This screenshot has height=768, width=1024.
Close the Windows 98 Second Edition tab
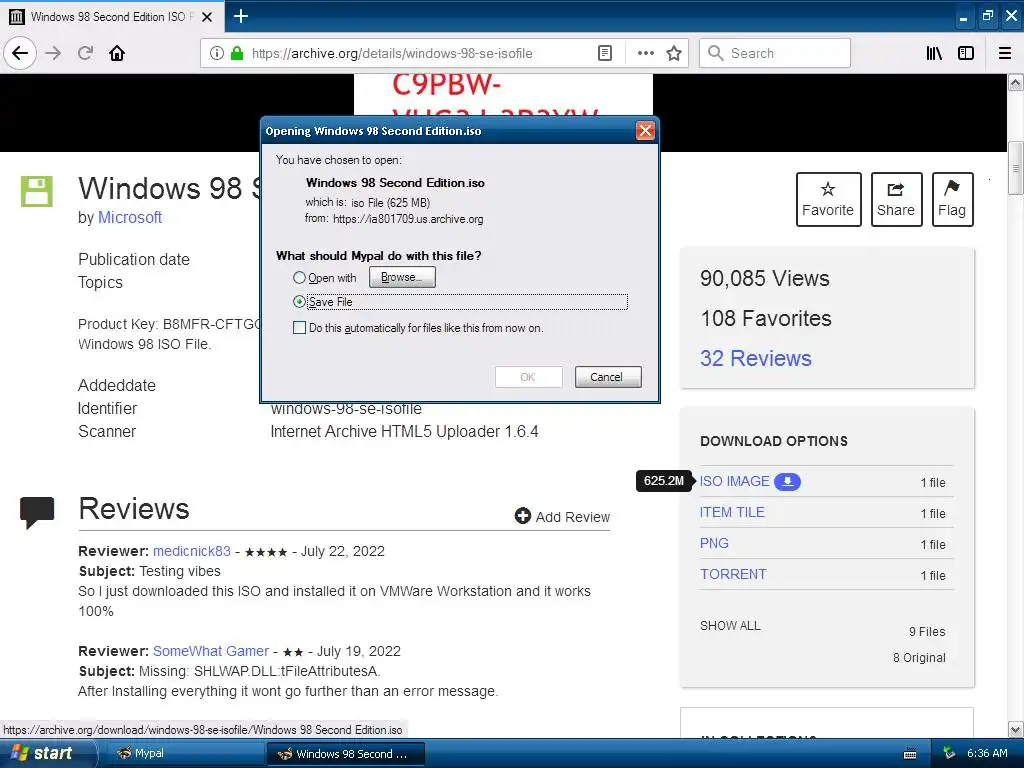[x=207, y=17]
